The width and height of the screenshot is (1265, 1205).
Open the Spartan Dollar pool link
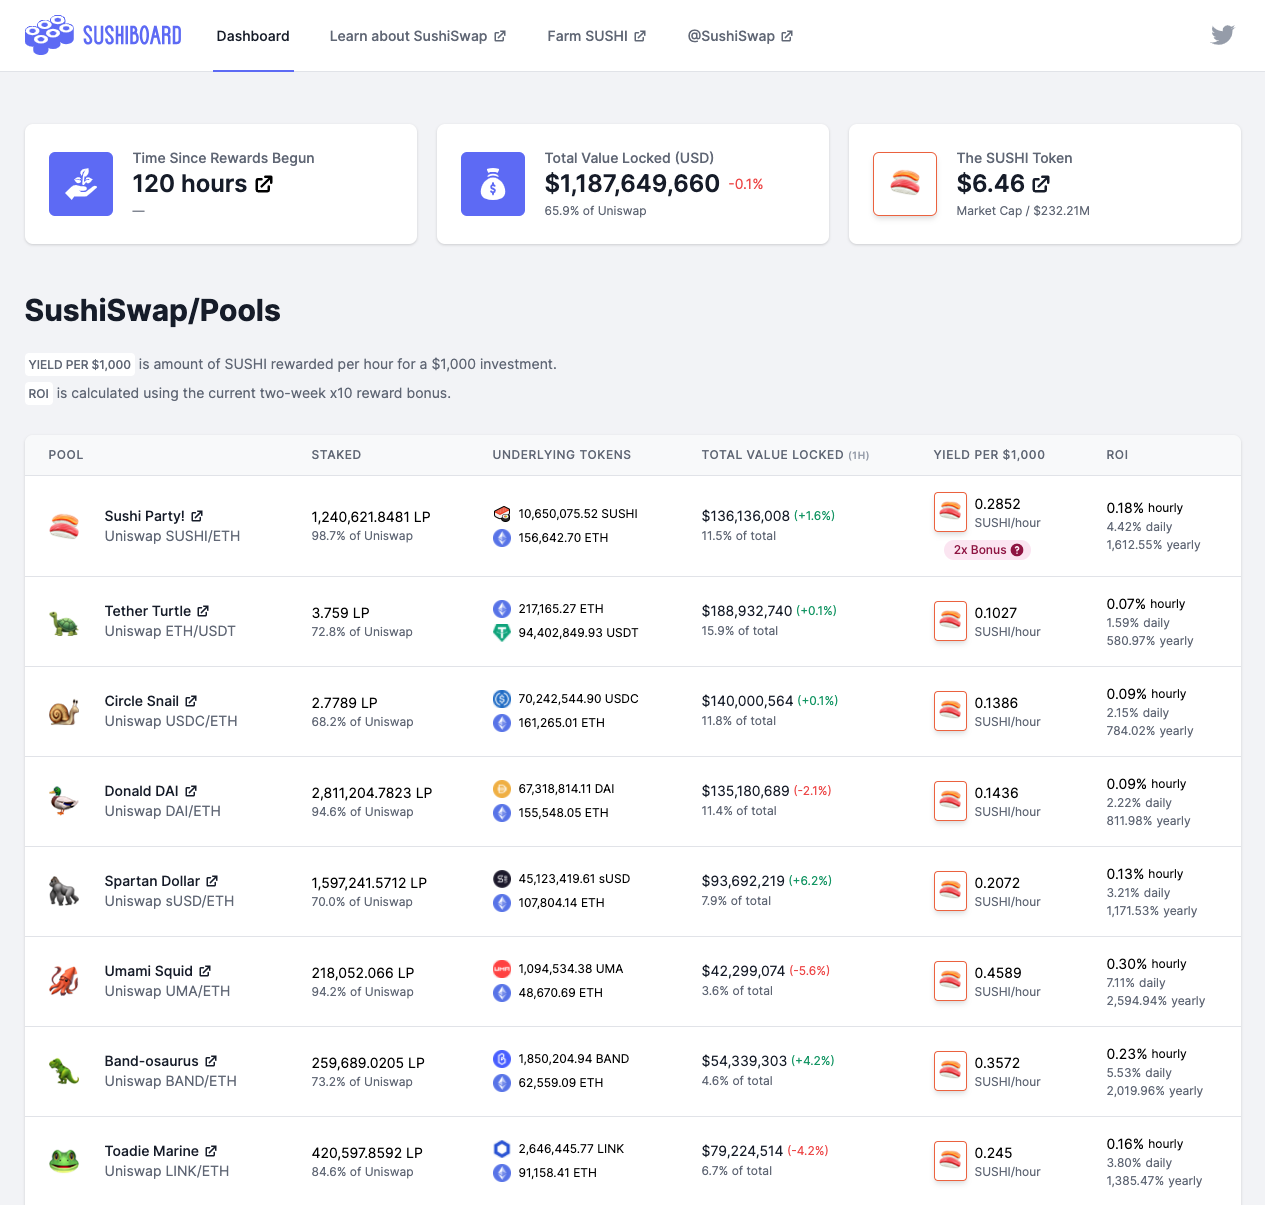[162, 881]
